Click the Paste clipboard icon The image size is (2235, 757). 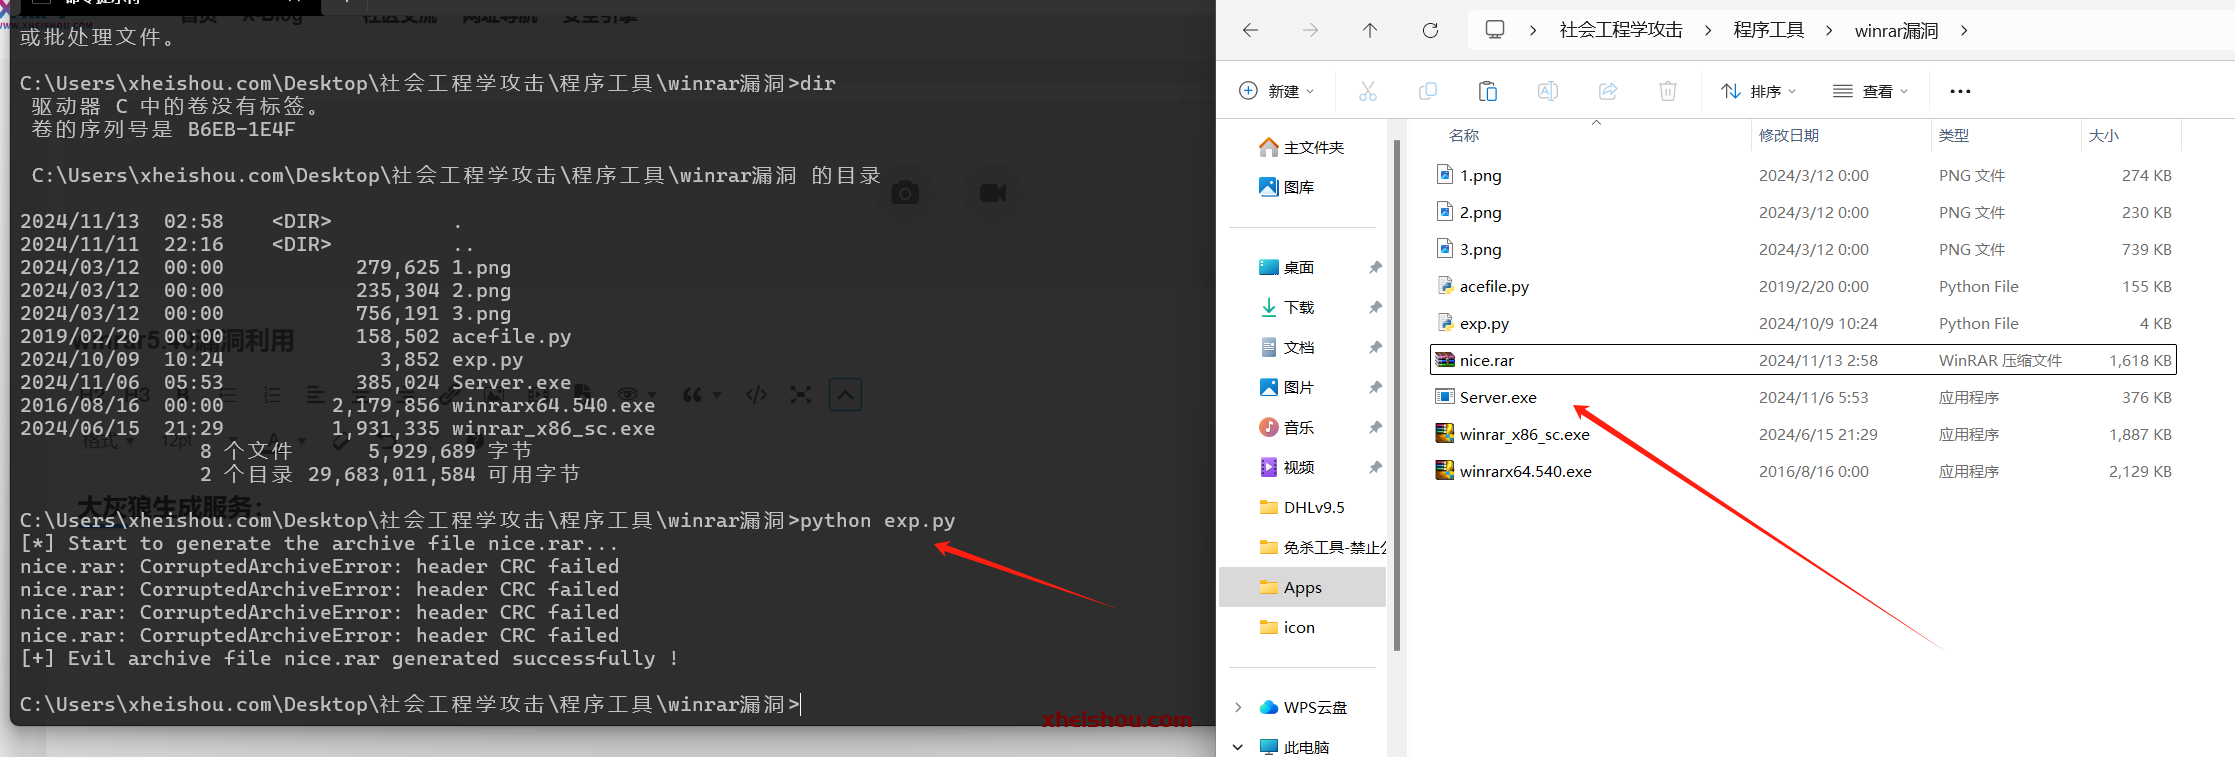click(1488, 91)
